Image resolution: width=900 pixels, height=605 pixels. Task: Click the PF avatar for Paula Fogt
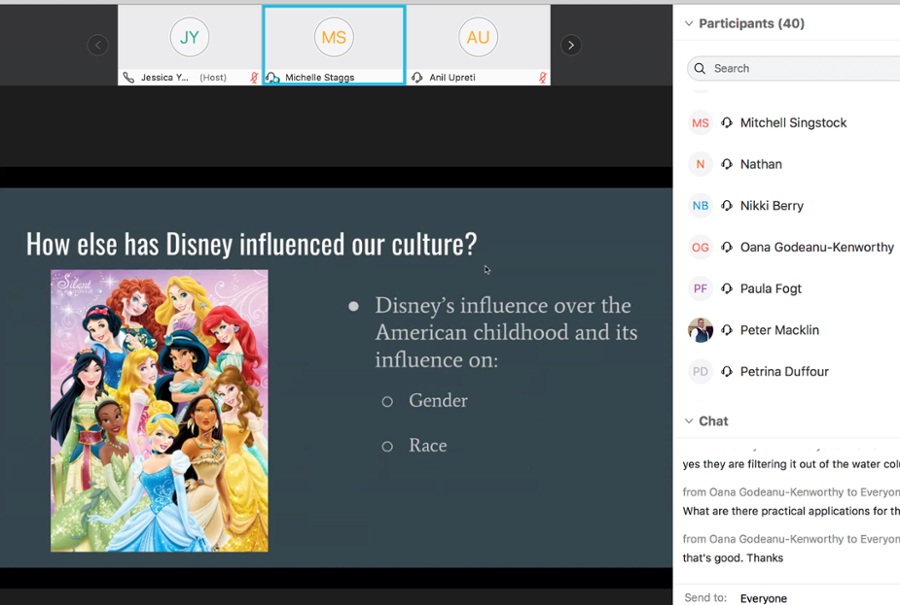point(700,289)
